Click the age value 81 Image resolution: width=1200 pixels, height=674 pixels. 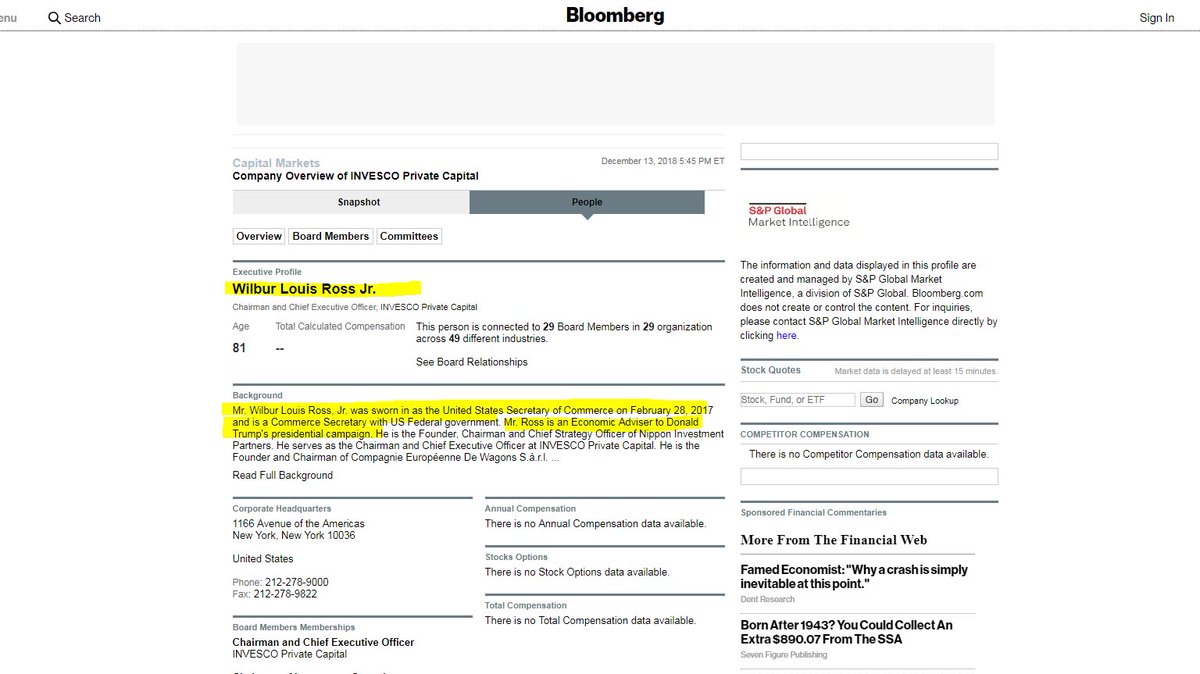[x=239, y=348]
